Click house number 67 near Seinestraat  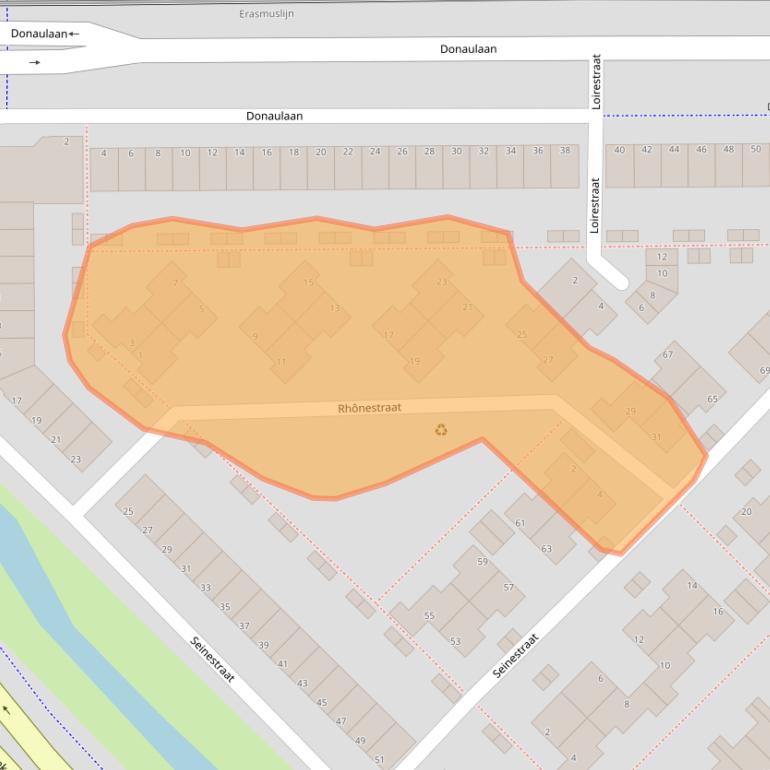(668, 355)
